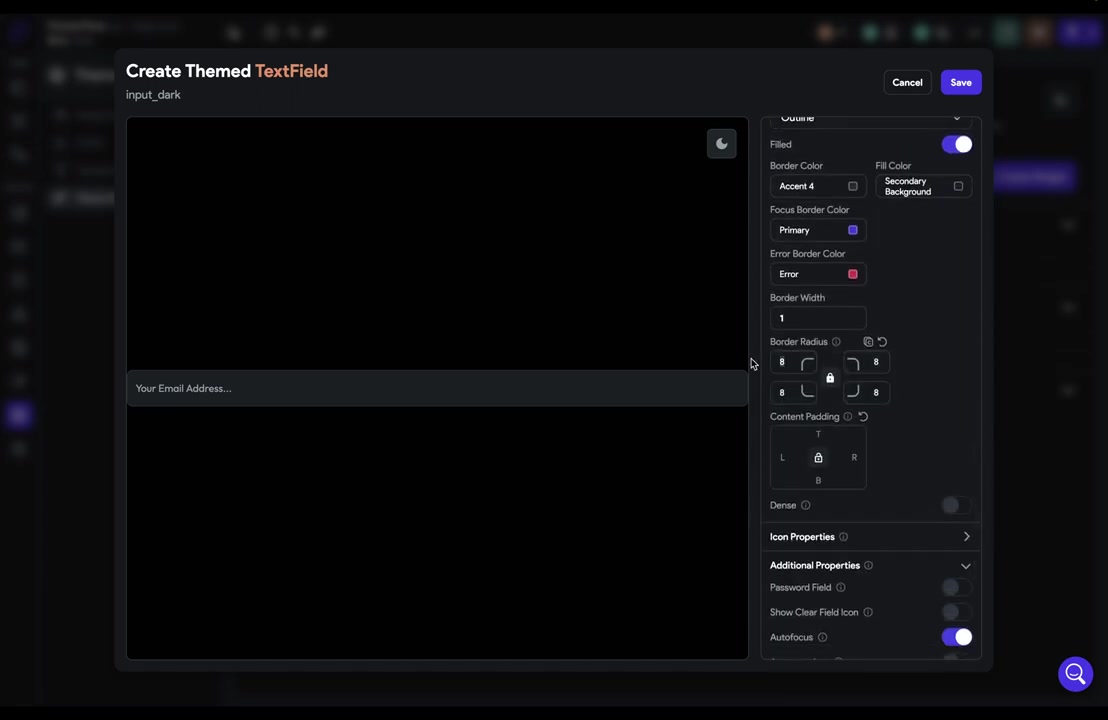Click the Cancel button

(x=907, y=83)
